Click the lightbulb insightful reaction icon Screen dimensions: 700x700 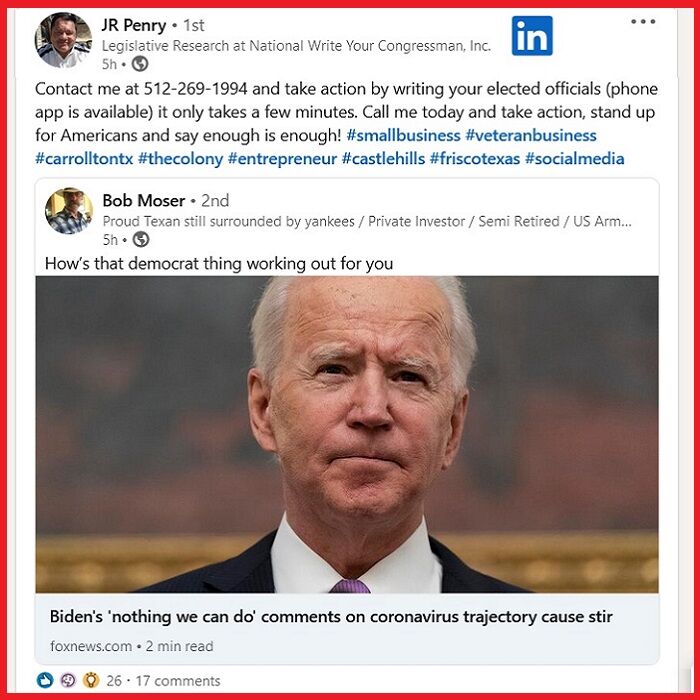coord(91,680)
